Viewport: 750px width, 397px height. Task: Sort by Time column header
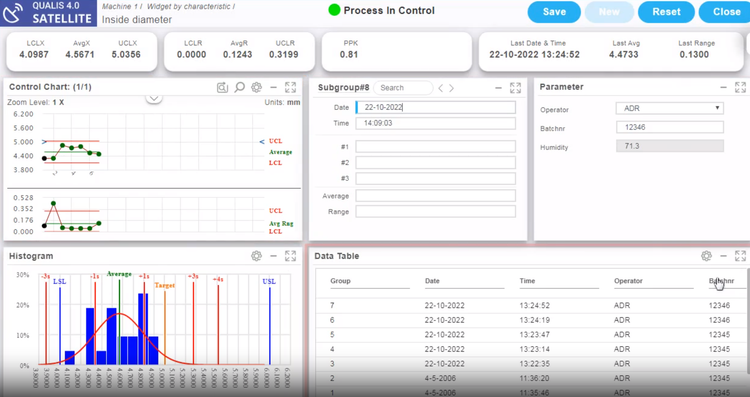coord(527,281)
